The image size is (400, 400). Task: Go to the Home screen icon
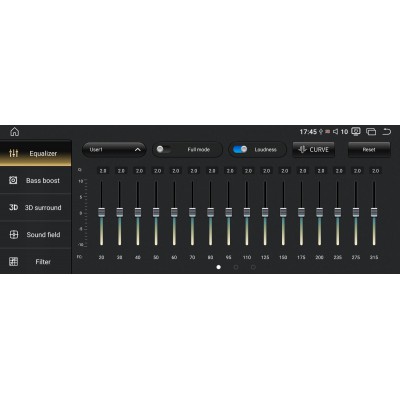click(x=15, y=132)
